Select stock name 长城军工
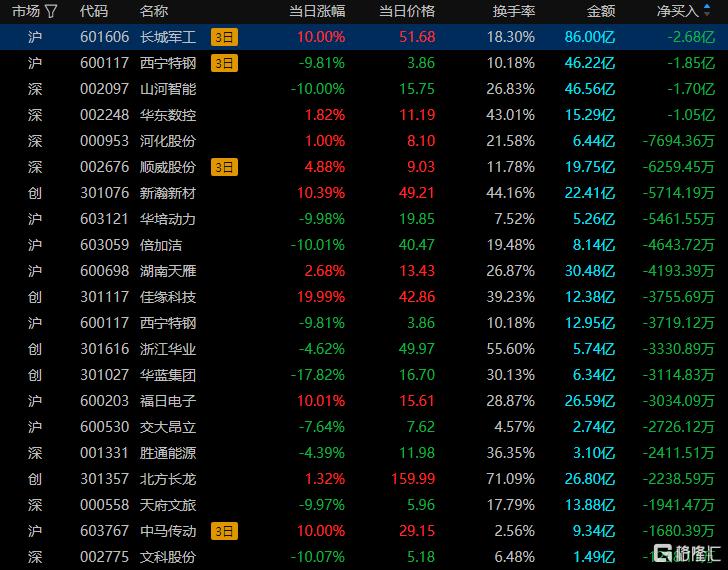 tap(168, 37)
